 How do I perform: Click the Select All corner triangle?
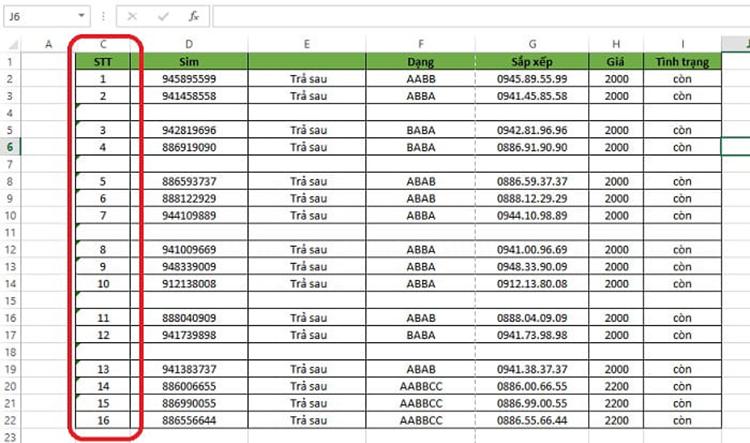click(13, 45)
